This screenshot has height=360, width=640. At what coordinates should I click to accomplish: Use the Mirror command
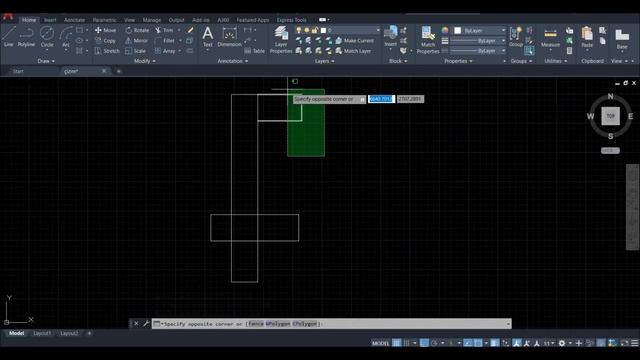(136, 40)
